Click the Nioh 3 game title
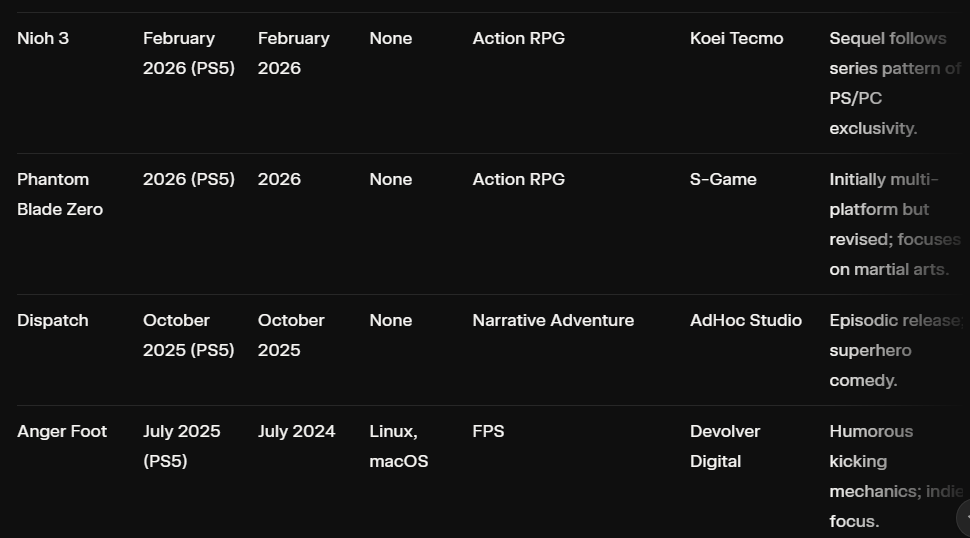 43,39
